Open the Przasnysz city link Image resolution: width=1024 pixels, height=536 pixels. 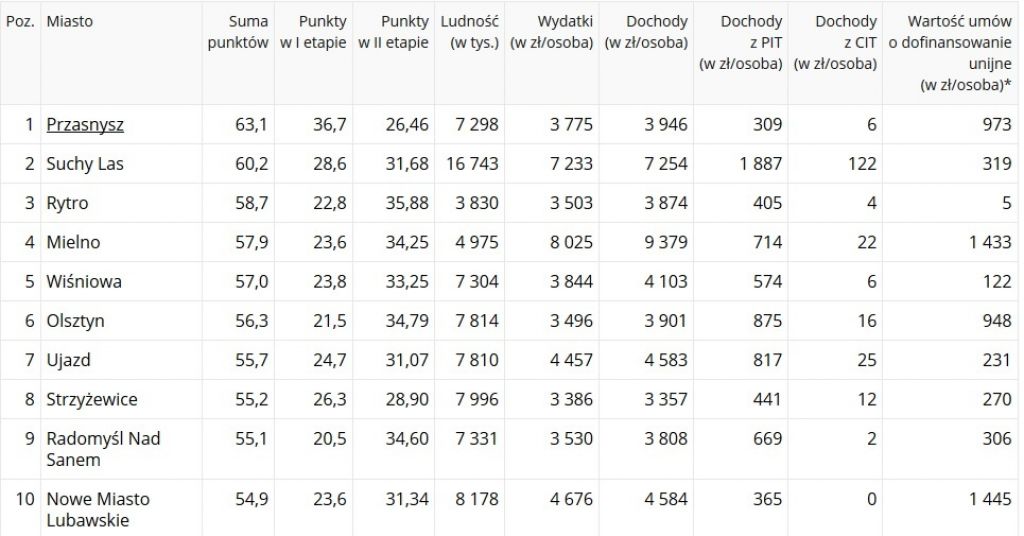[x=85, y=125]
